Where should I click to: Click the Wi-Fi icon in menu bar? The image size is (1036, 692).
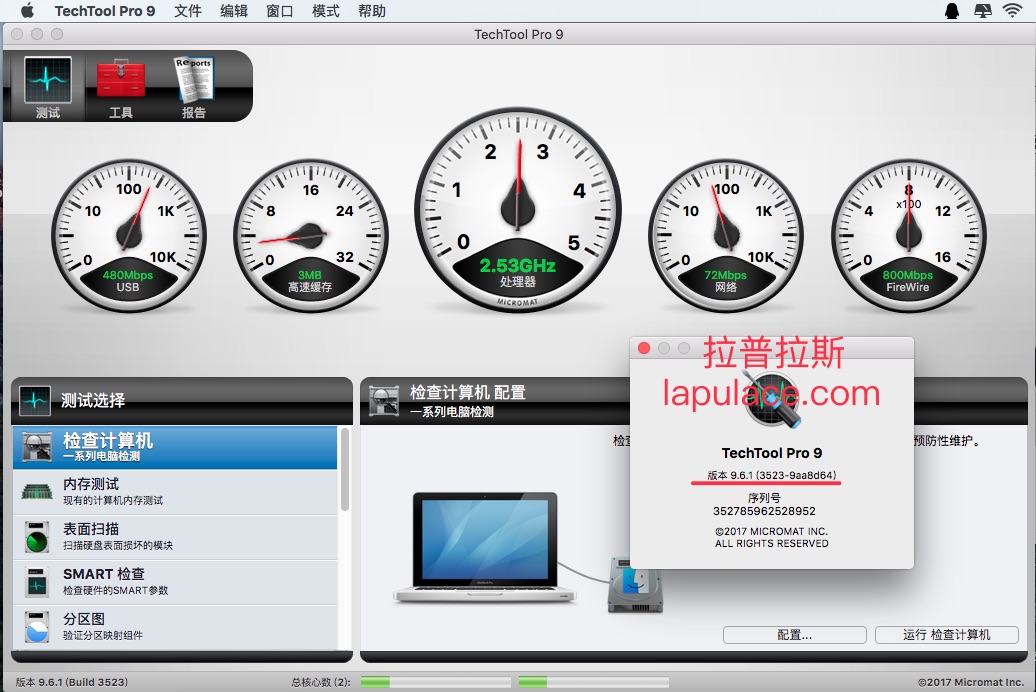[1012, 11]
